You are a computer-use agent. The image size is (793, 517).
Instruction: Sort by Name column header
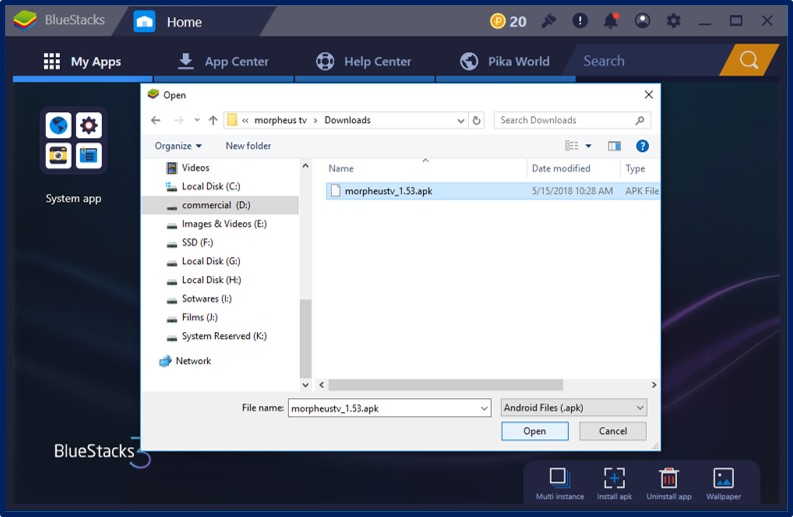[x=341, y=168]
